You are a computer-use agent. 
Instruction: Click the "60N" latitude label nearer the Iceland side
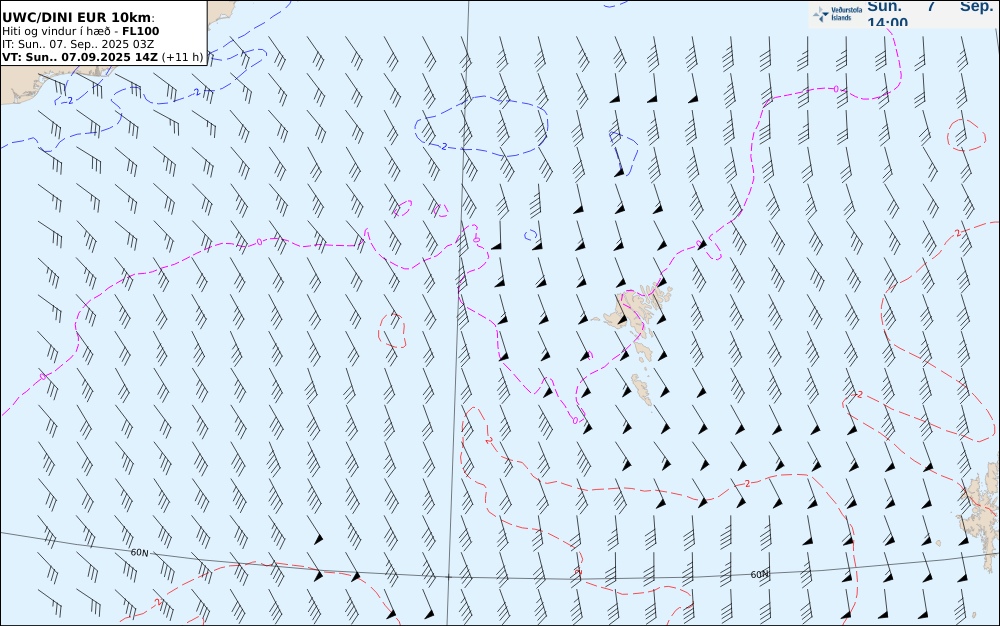click(140, 553)
